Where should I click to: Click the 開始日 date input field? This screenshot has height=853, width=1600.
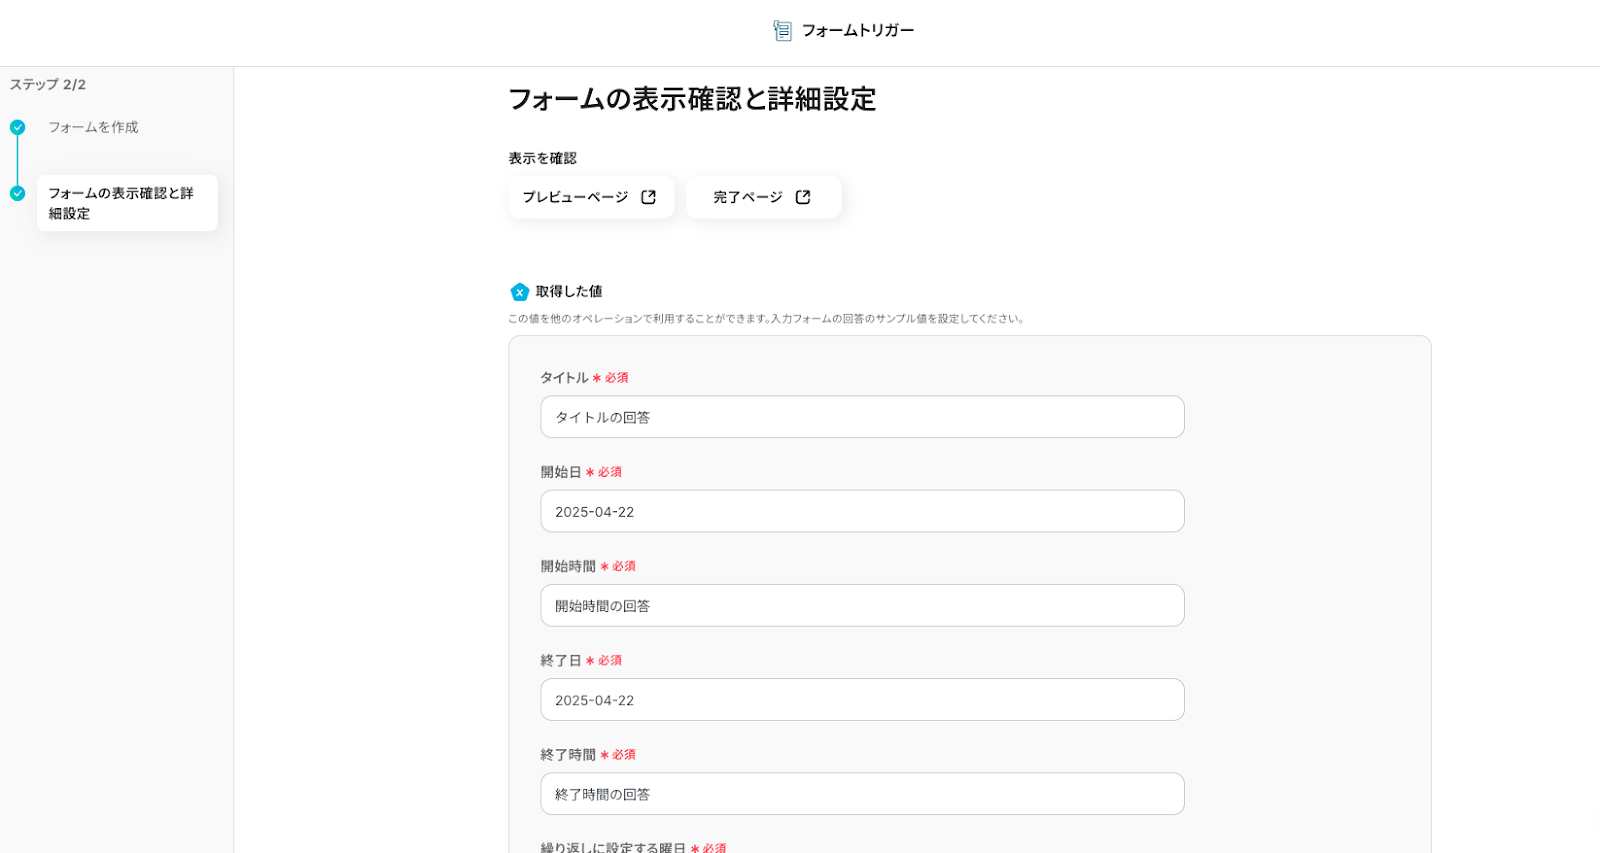pyautogui.click(x=862, y=511)
